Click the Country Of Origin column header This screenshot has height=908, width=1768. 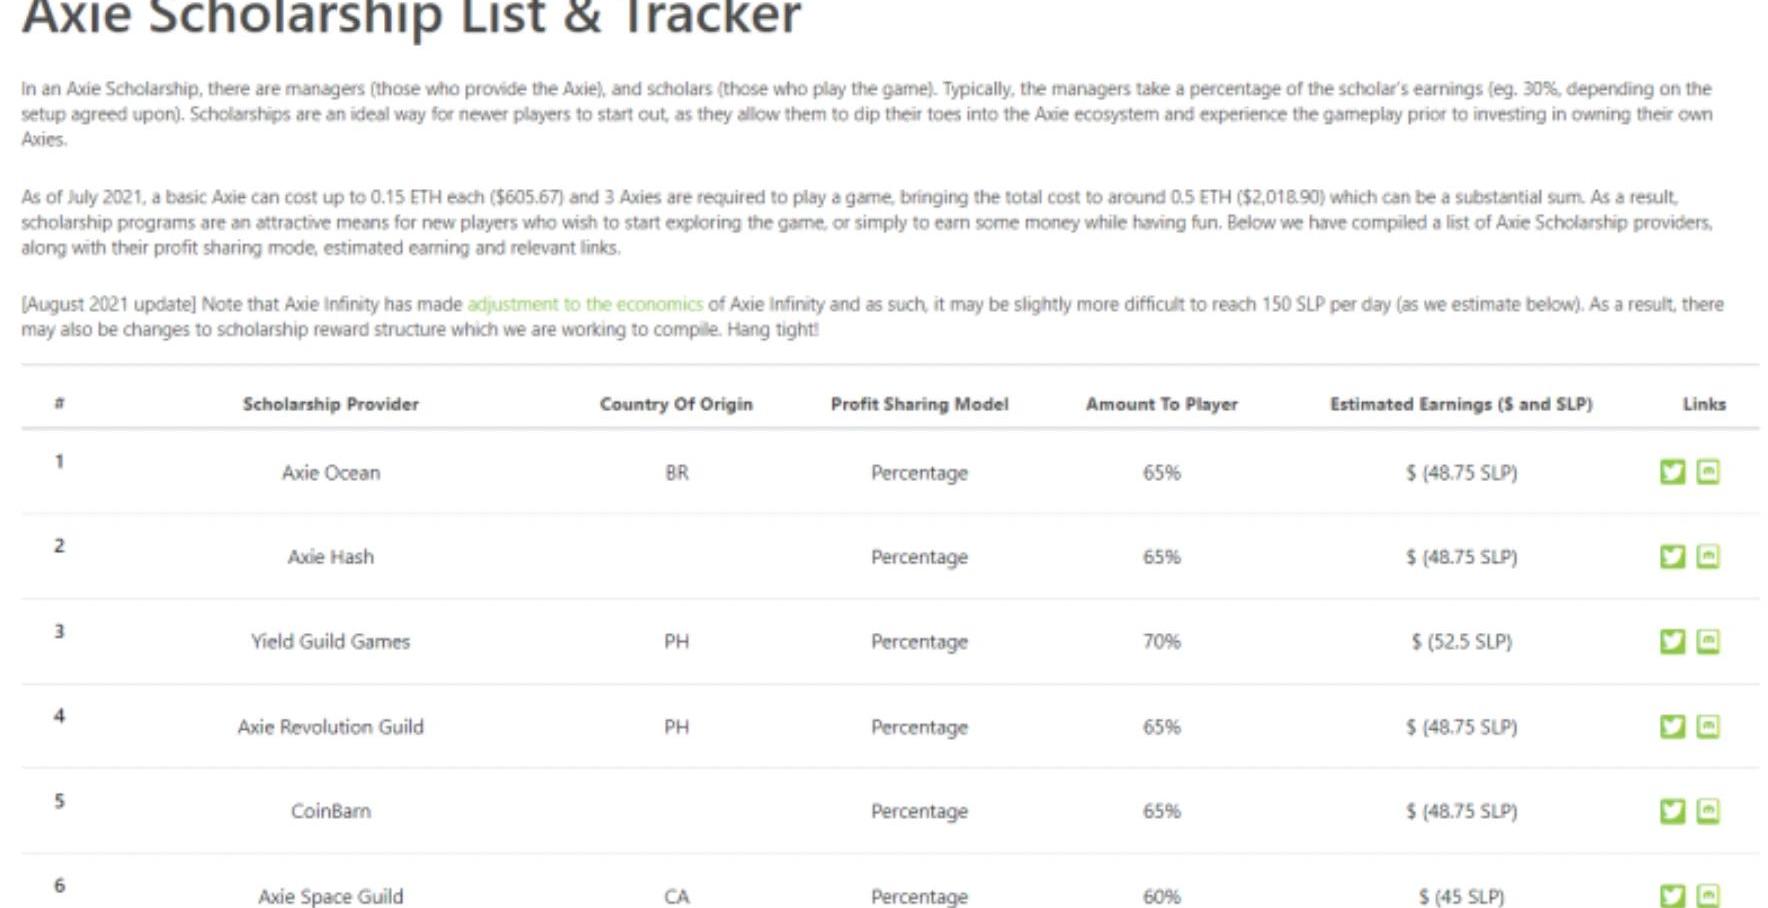point(676,404)
